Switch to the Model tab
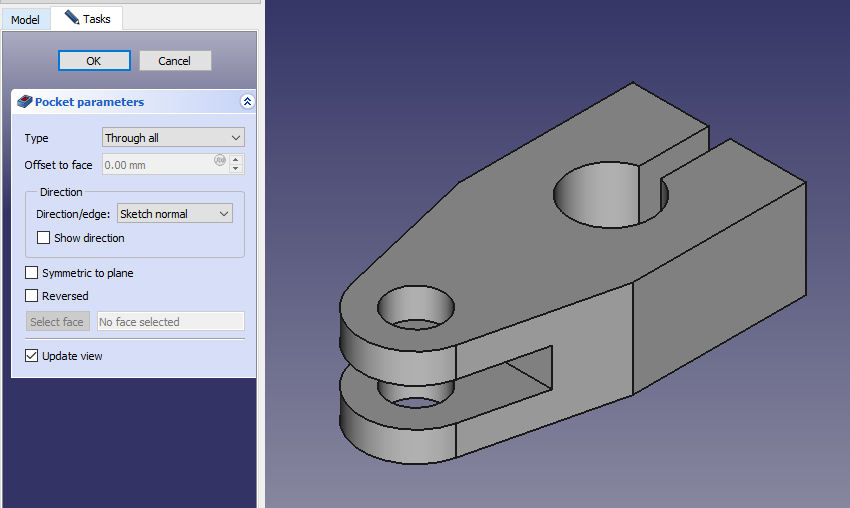This screenshot has width=850, height=508. 25,20
